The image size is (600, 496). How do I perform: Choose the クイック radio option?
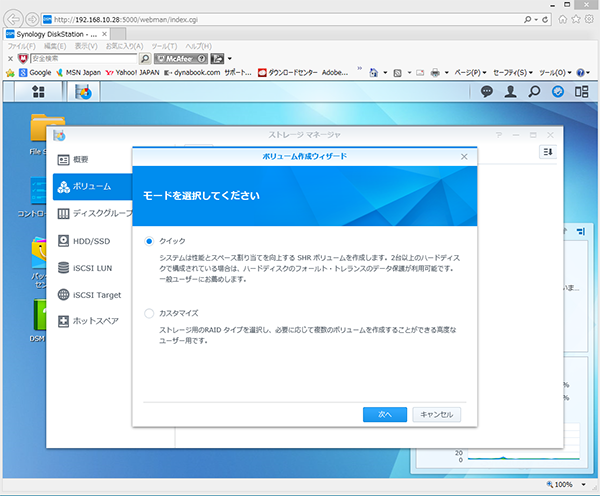[149, 241]
